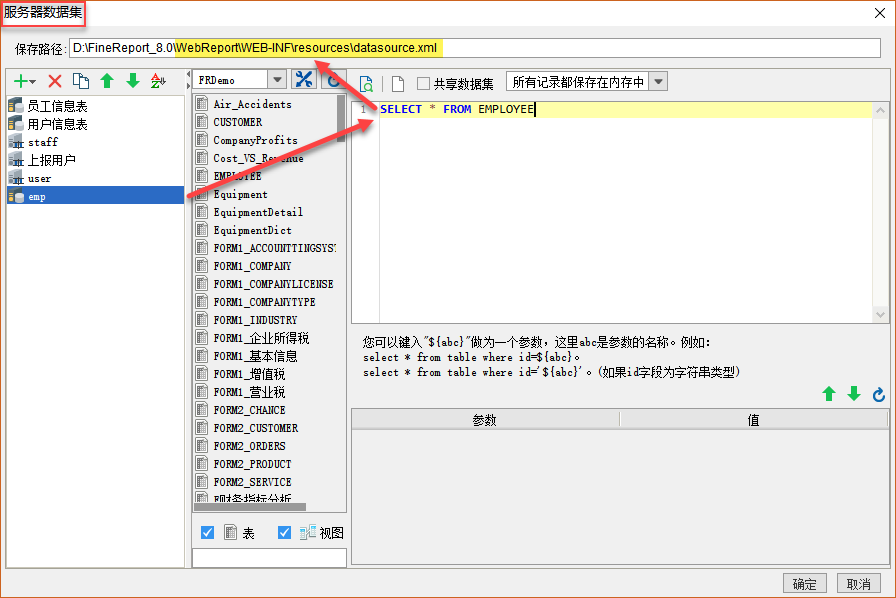Click the SQL editor scroll-down arrow
Viewport: 896px width, 598px height.
(x=880, y=314)
